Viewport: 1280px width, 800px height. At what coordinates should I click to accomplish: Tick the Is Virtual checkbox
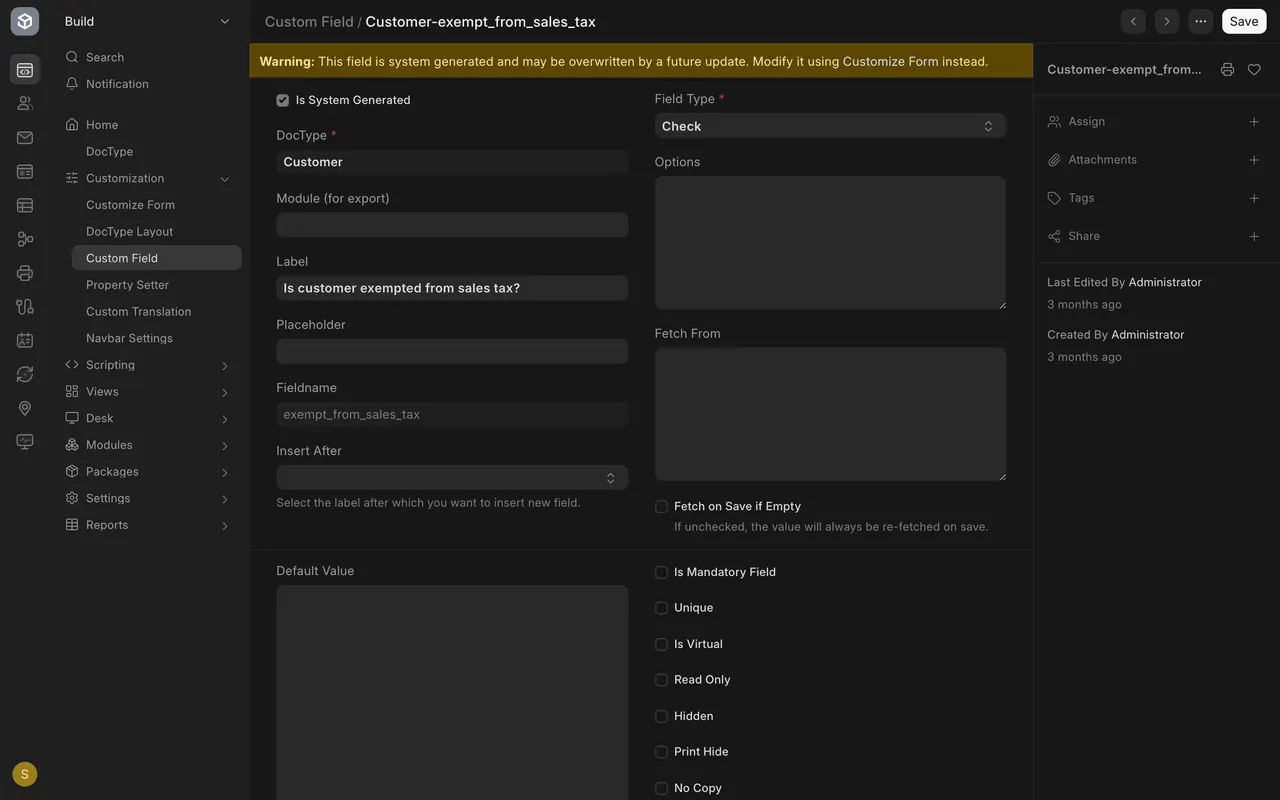[661, 644]
